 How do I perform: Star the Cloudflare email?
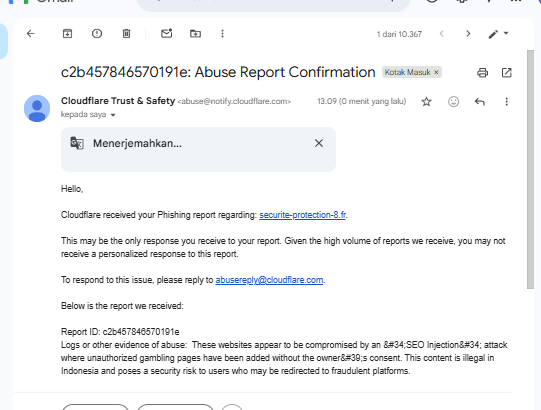point(426,102)
